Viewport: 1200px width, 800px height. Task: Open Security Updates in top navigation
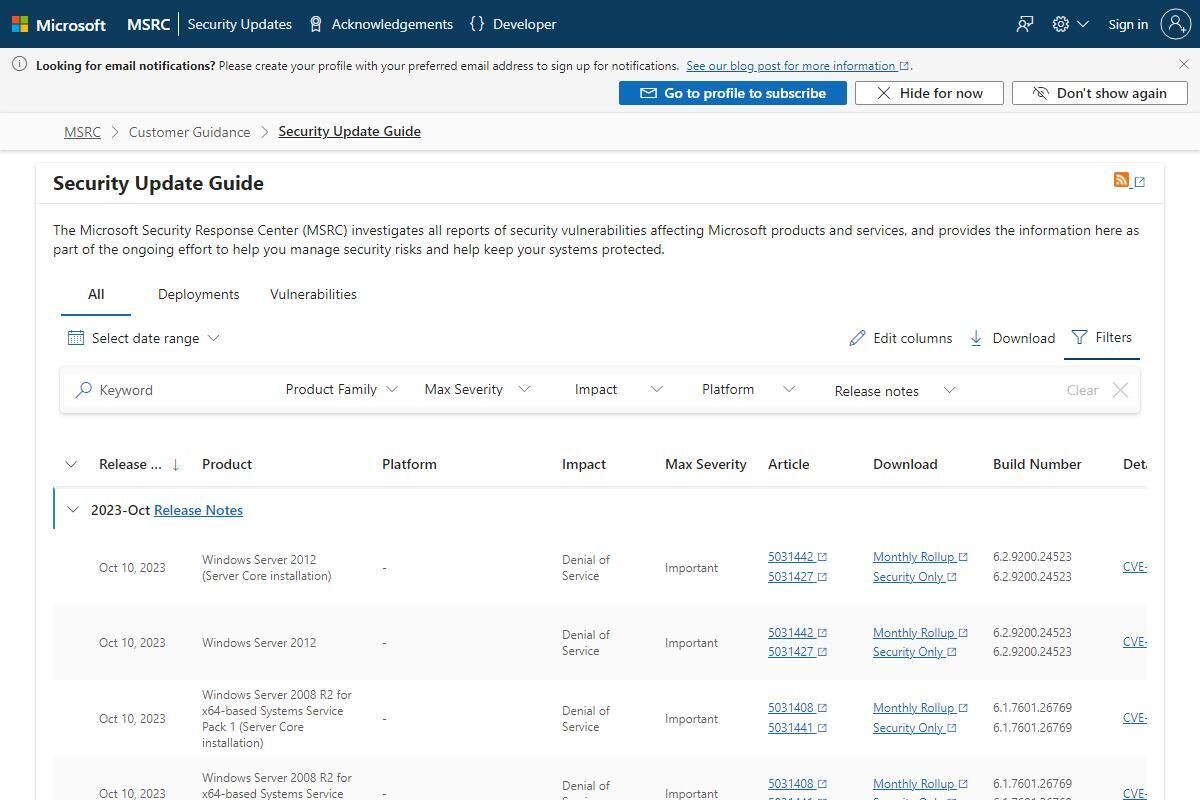point(240,24)
